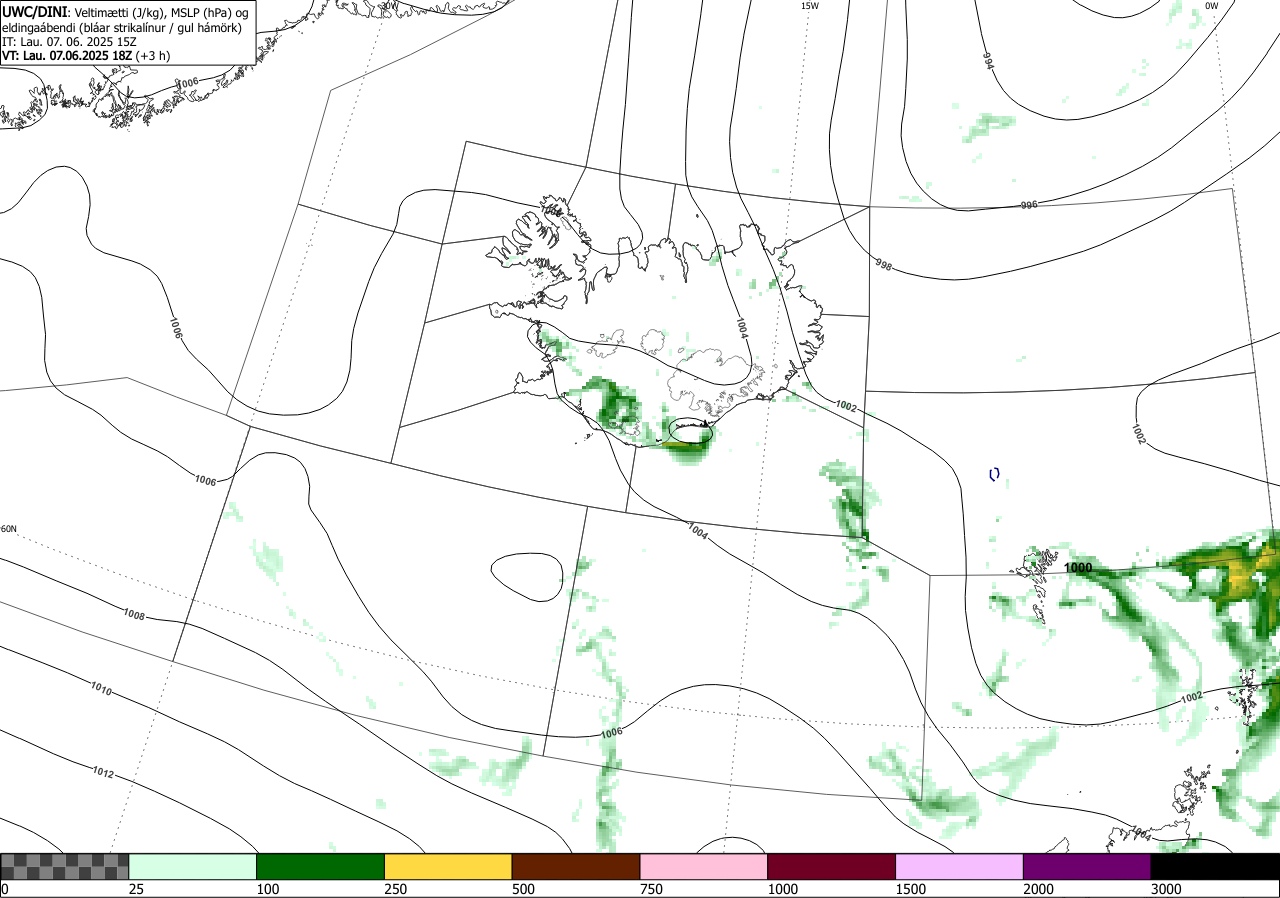1280x898 pixels.
Task: Select the light pink 750–1000 legend swatch
Action: [704, 866]
